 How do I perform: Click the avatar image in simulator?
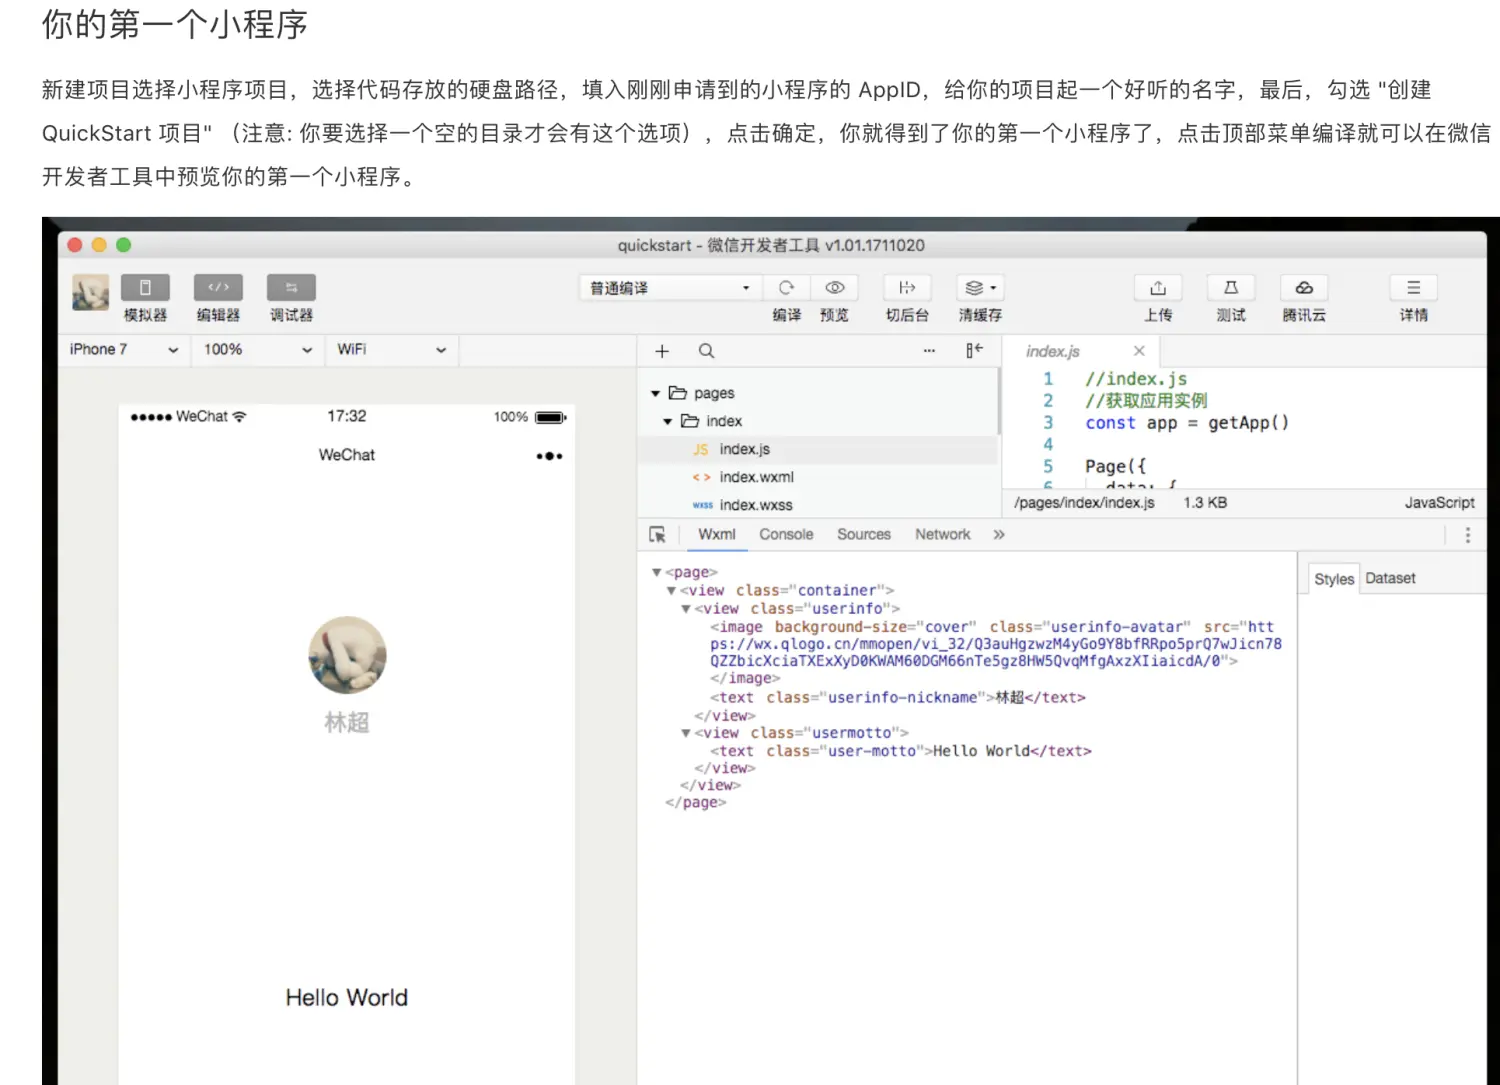tap(347, 655)
